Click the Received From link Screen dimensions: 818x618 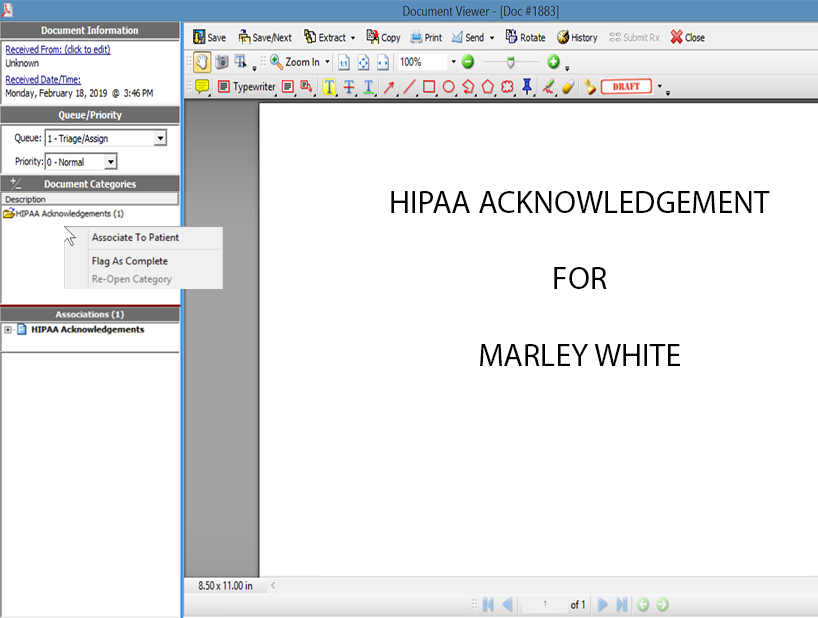point(57,50)
